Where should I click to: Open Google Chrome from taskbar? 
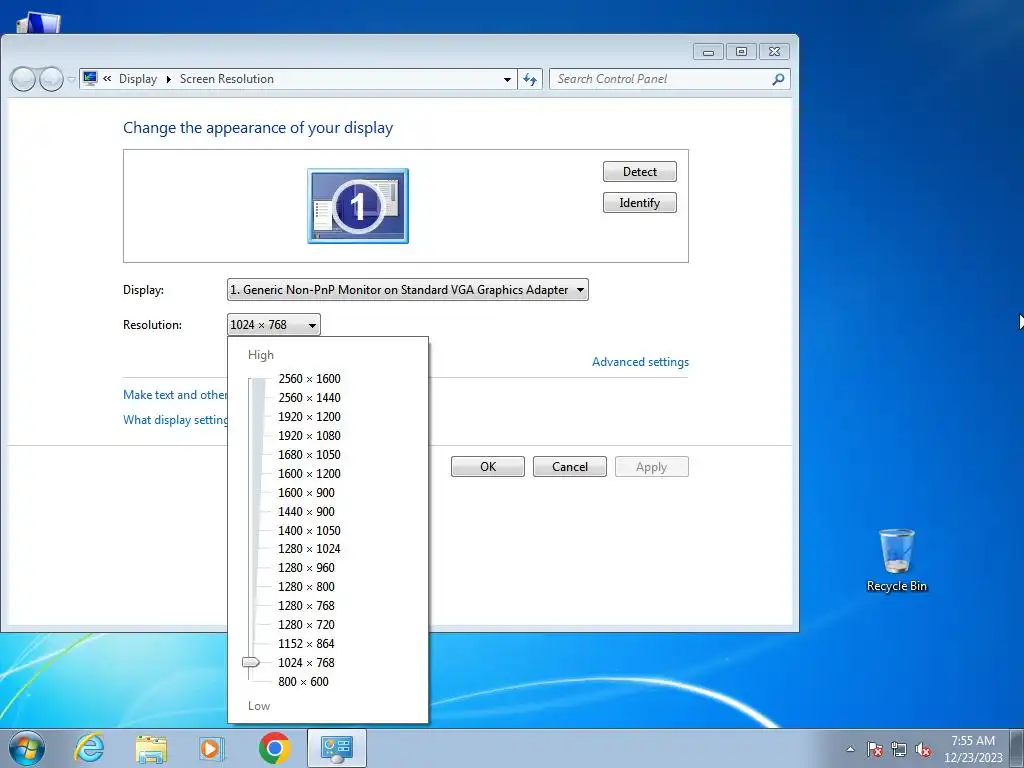click(x=274, y=748)
